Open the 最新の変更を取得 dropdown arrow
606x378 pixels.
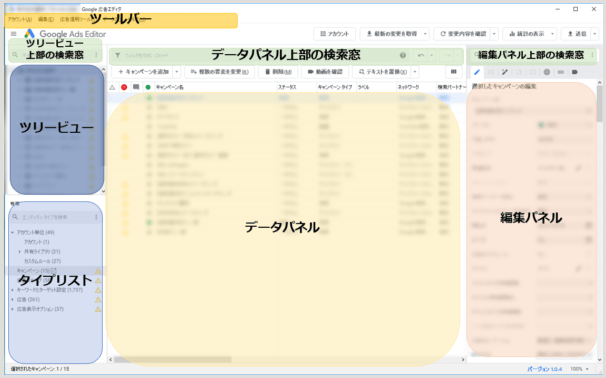425,34
